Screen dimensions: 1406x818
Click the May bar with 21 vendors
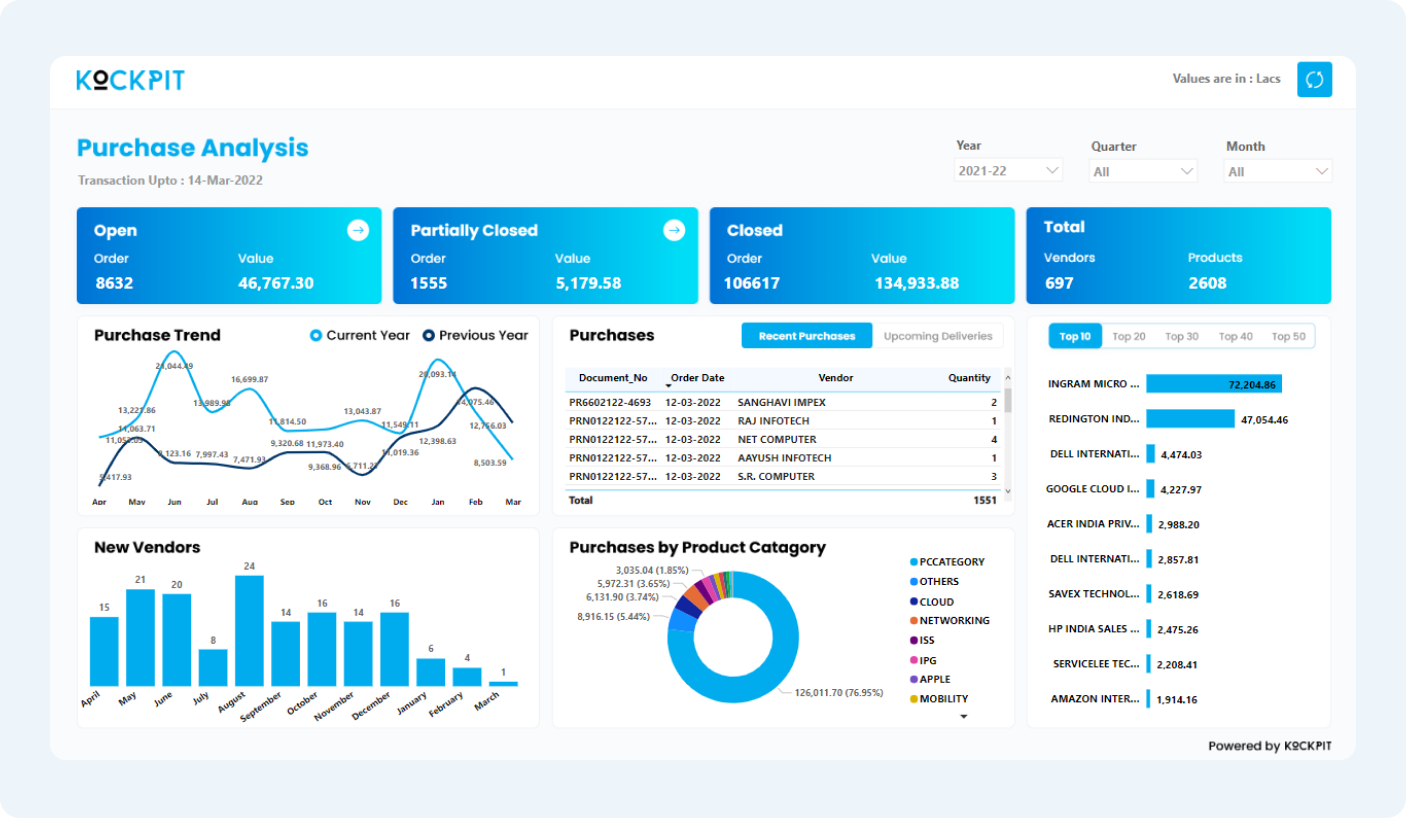(140, 638)
